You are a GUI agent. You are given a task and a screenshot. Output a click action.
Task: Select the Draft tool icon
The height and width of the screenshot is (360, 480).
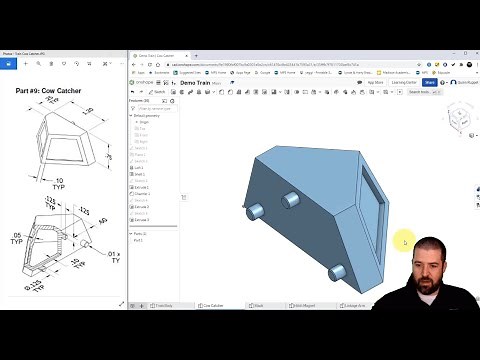pos(239,92)
